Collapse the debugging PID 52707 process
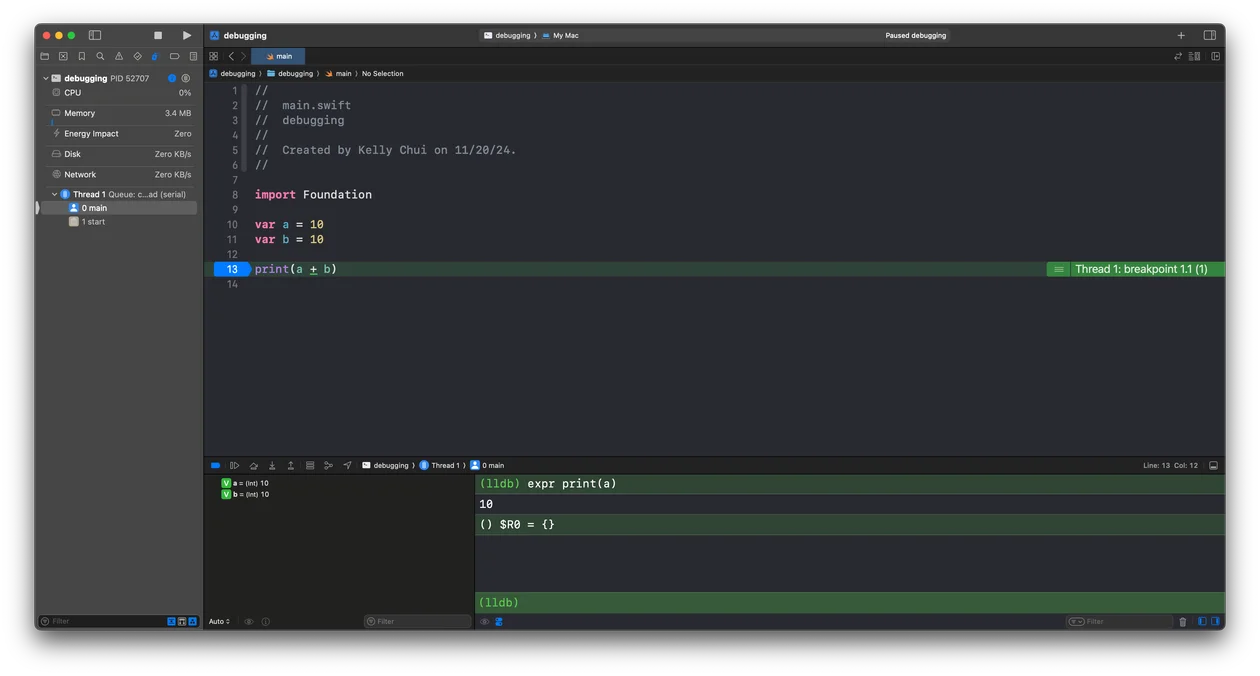The width and height of the screenshot is (1260, 676). [x=45, y=78]
